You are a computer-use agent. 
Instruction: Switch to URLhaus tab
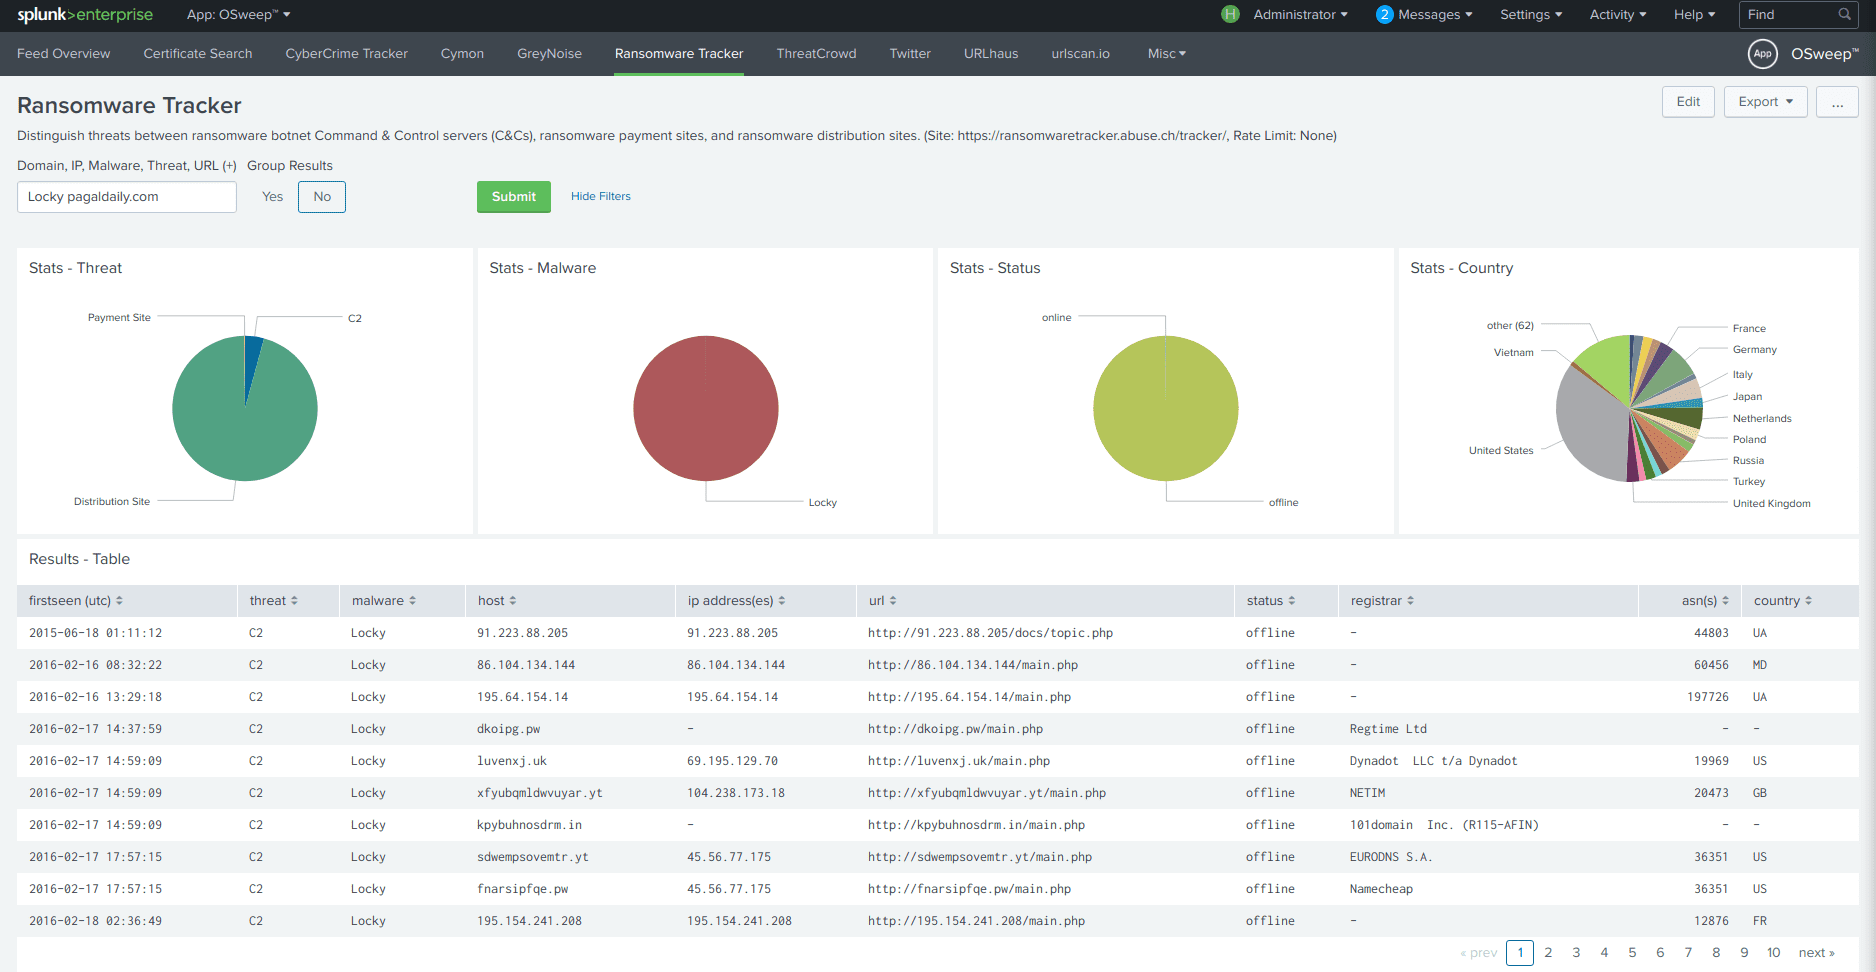point(991,54)
